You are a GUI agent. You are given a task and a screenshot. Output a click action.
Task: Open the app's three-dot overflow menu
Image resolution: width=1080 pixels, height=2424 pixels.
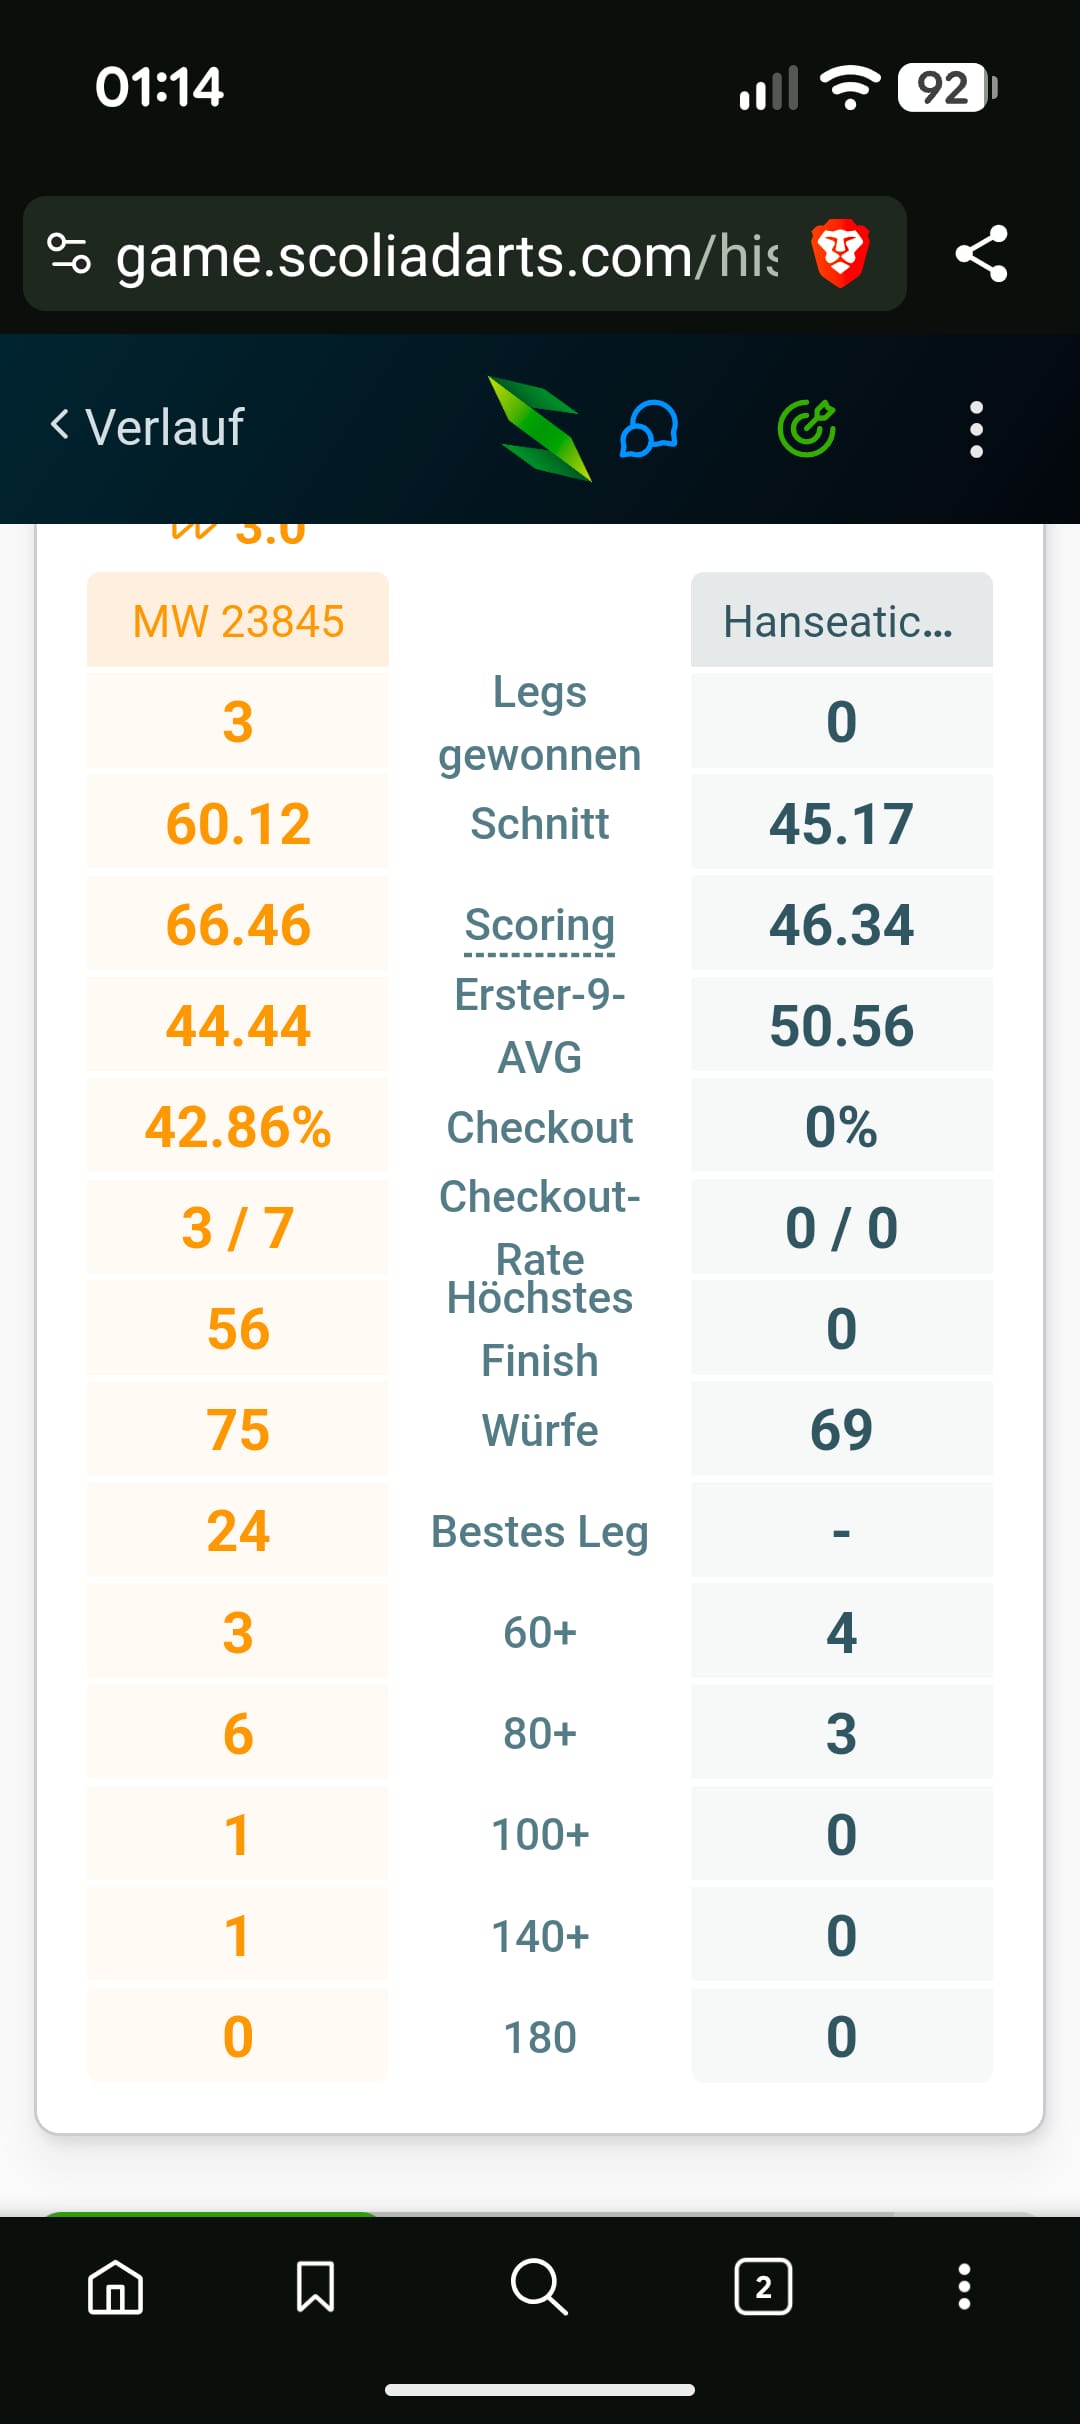coord(977,429)
